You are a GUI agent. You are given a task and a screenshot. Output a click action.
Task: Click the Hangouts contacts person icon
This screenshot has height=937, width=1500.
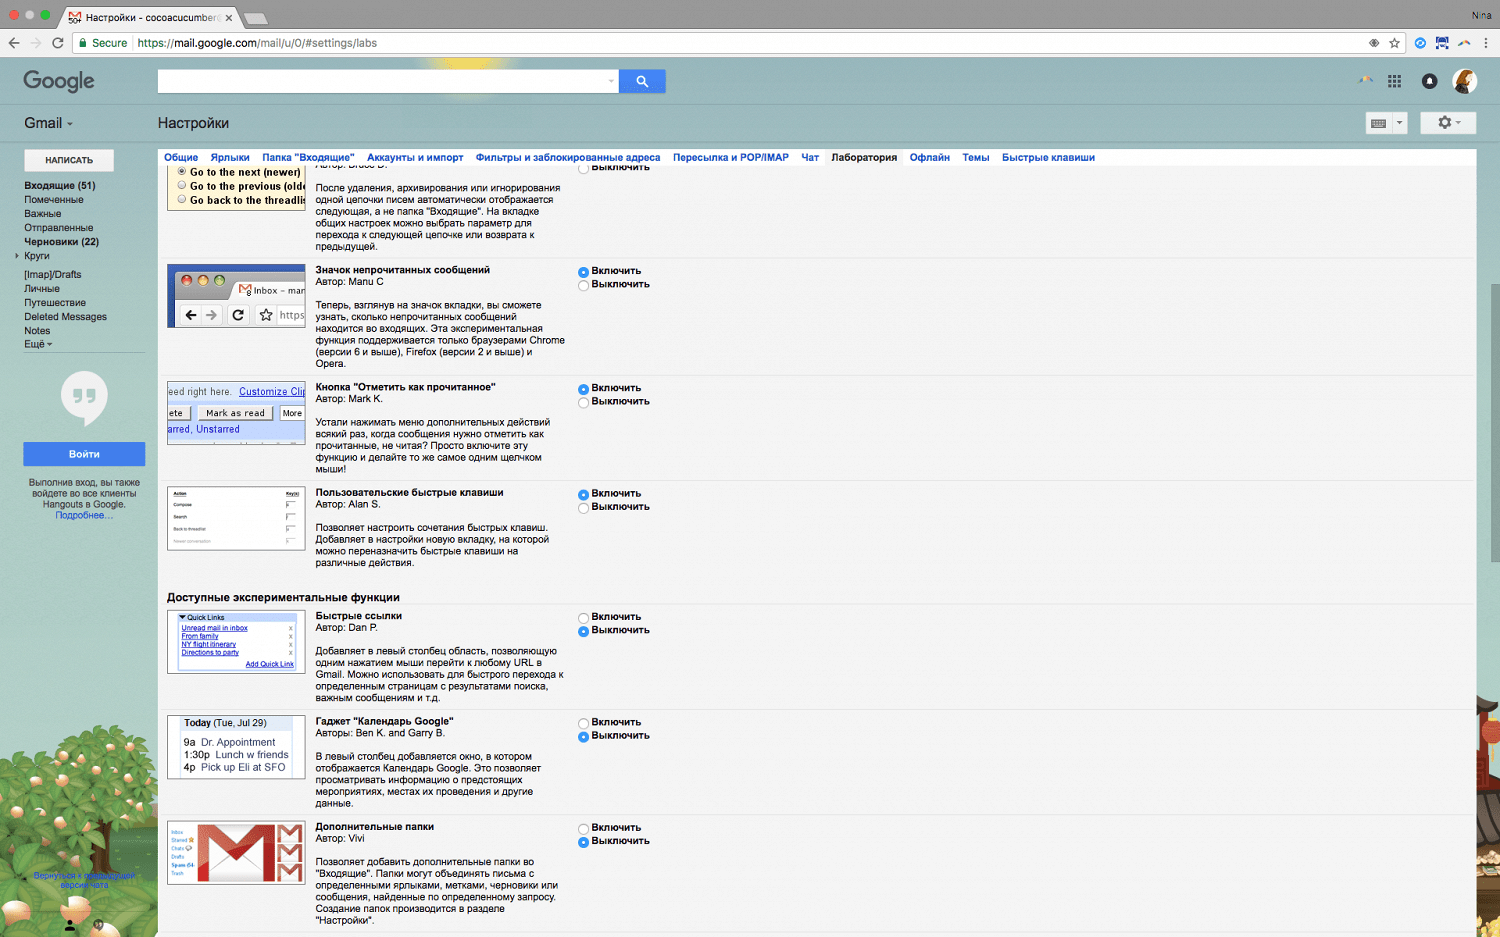70,926
